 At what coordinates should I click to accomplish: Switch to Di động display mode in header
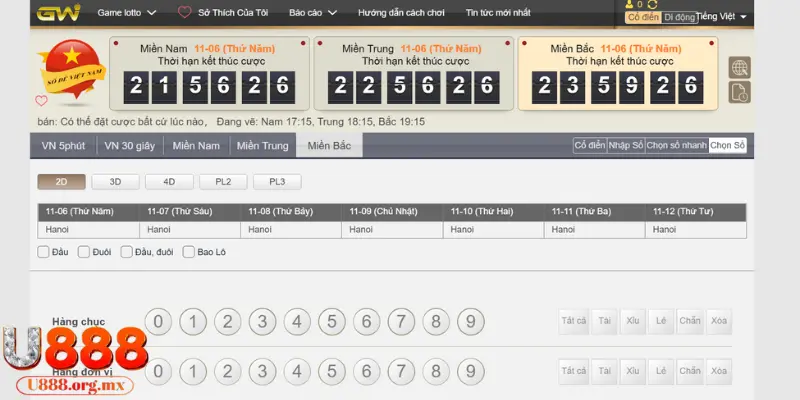click(679, 17)
